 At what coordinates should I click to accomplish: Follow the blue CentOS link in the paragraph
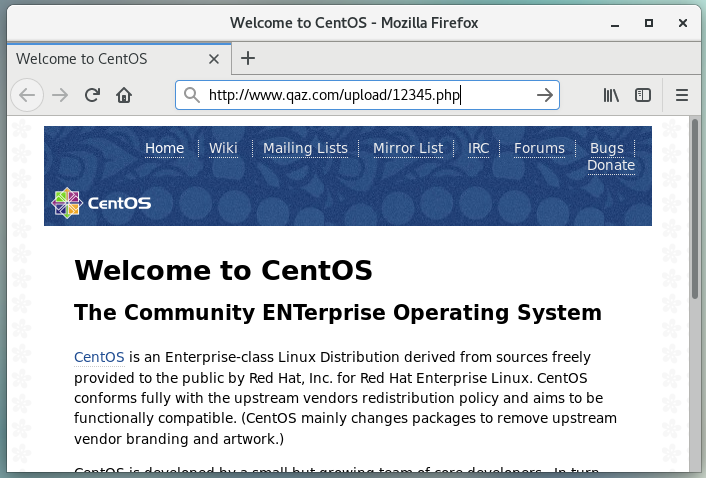pyautogui.click(x=99, y=357)
